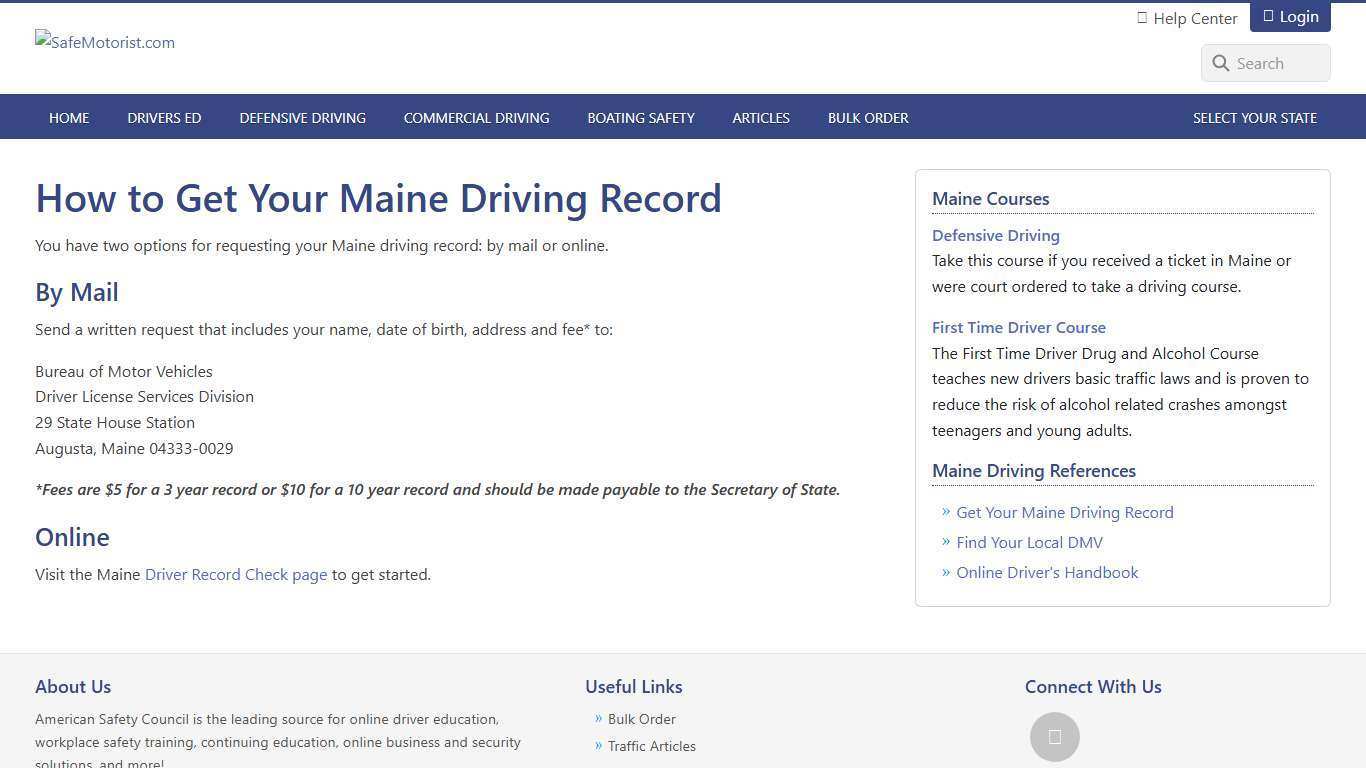1366x768 pixels.
Task: Click the chevron beside Get Your Maine Driving Record
Action: click(x=946, y=512)
